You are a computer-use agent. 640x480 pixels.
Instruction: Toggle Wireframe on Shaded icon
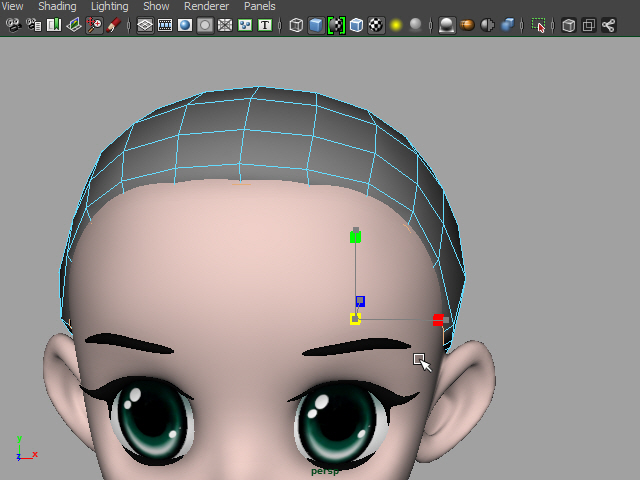356,25
